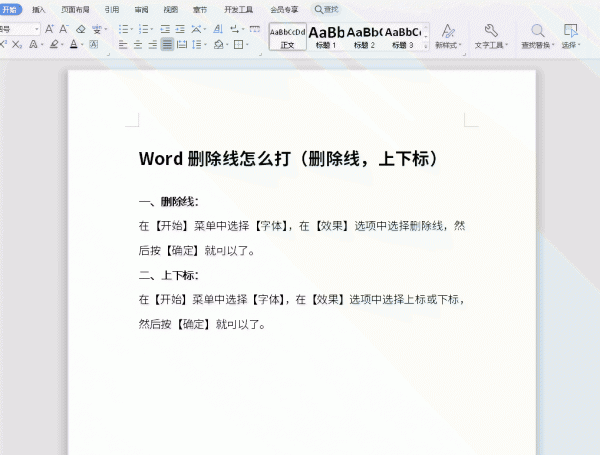600x455 pixels.
Task: Toggle left alignment
Action: 123,45
